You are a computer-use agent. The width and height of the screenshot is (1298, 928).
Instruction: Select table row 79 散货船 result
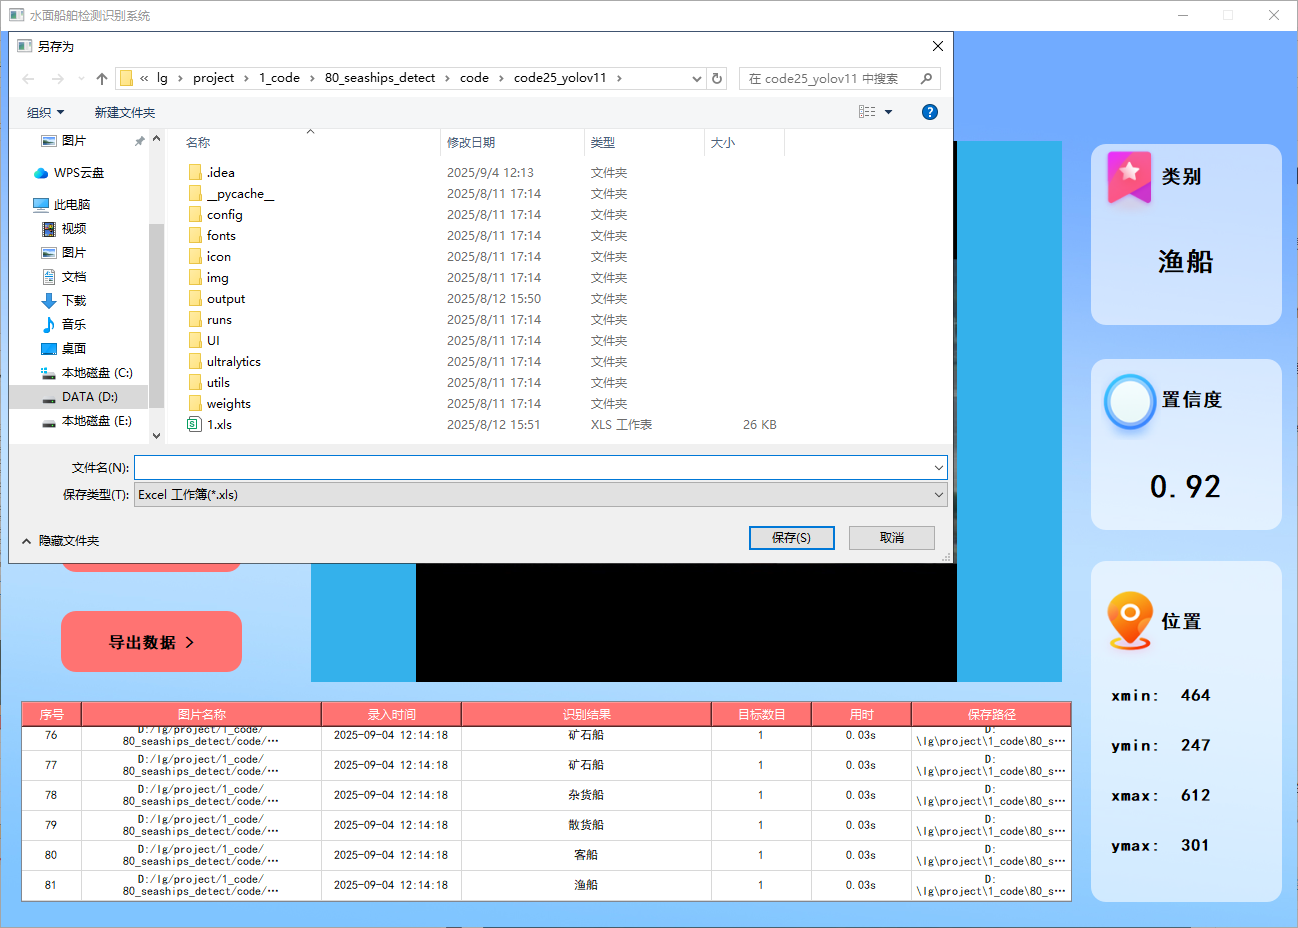click(586, 825)
